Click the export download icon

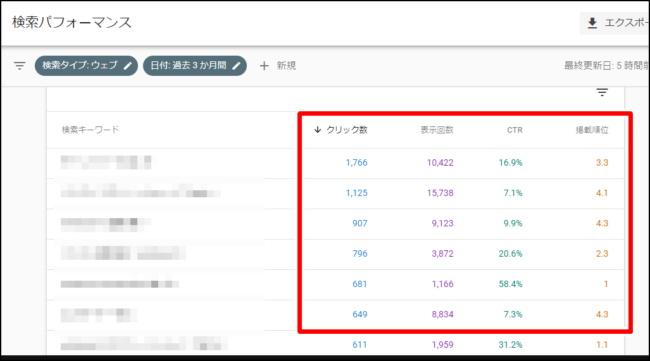pyautogui.click(x=592, y=23)
